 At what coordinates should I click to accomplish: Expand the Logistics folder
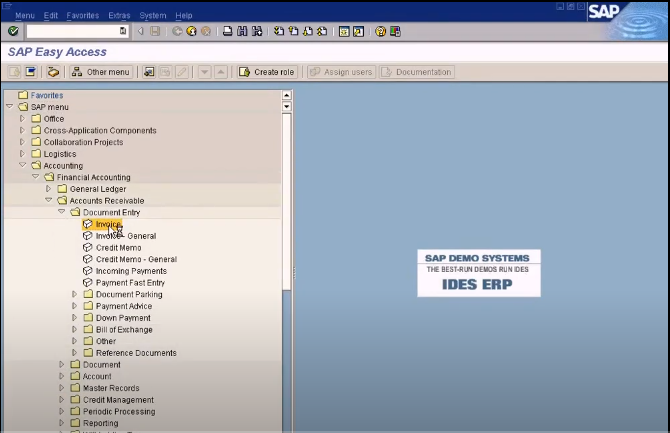coord(22,153)
